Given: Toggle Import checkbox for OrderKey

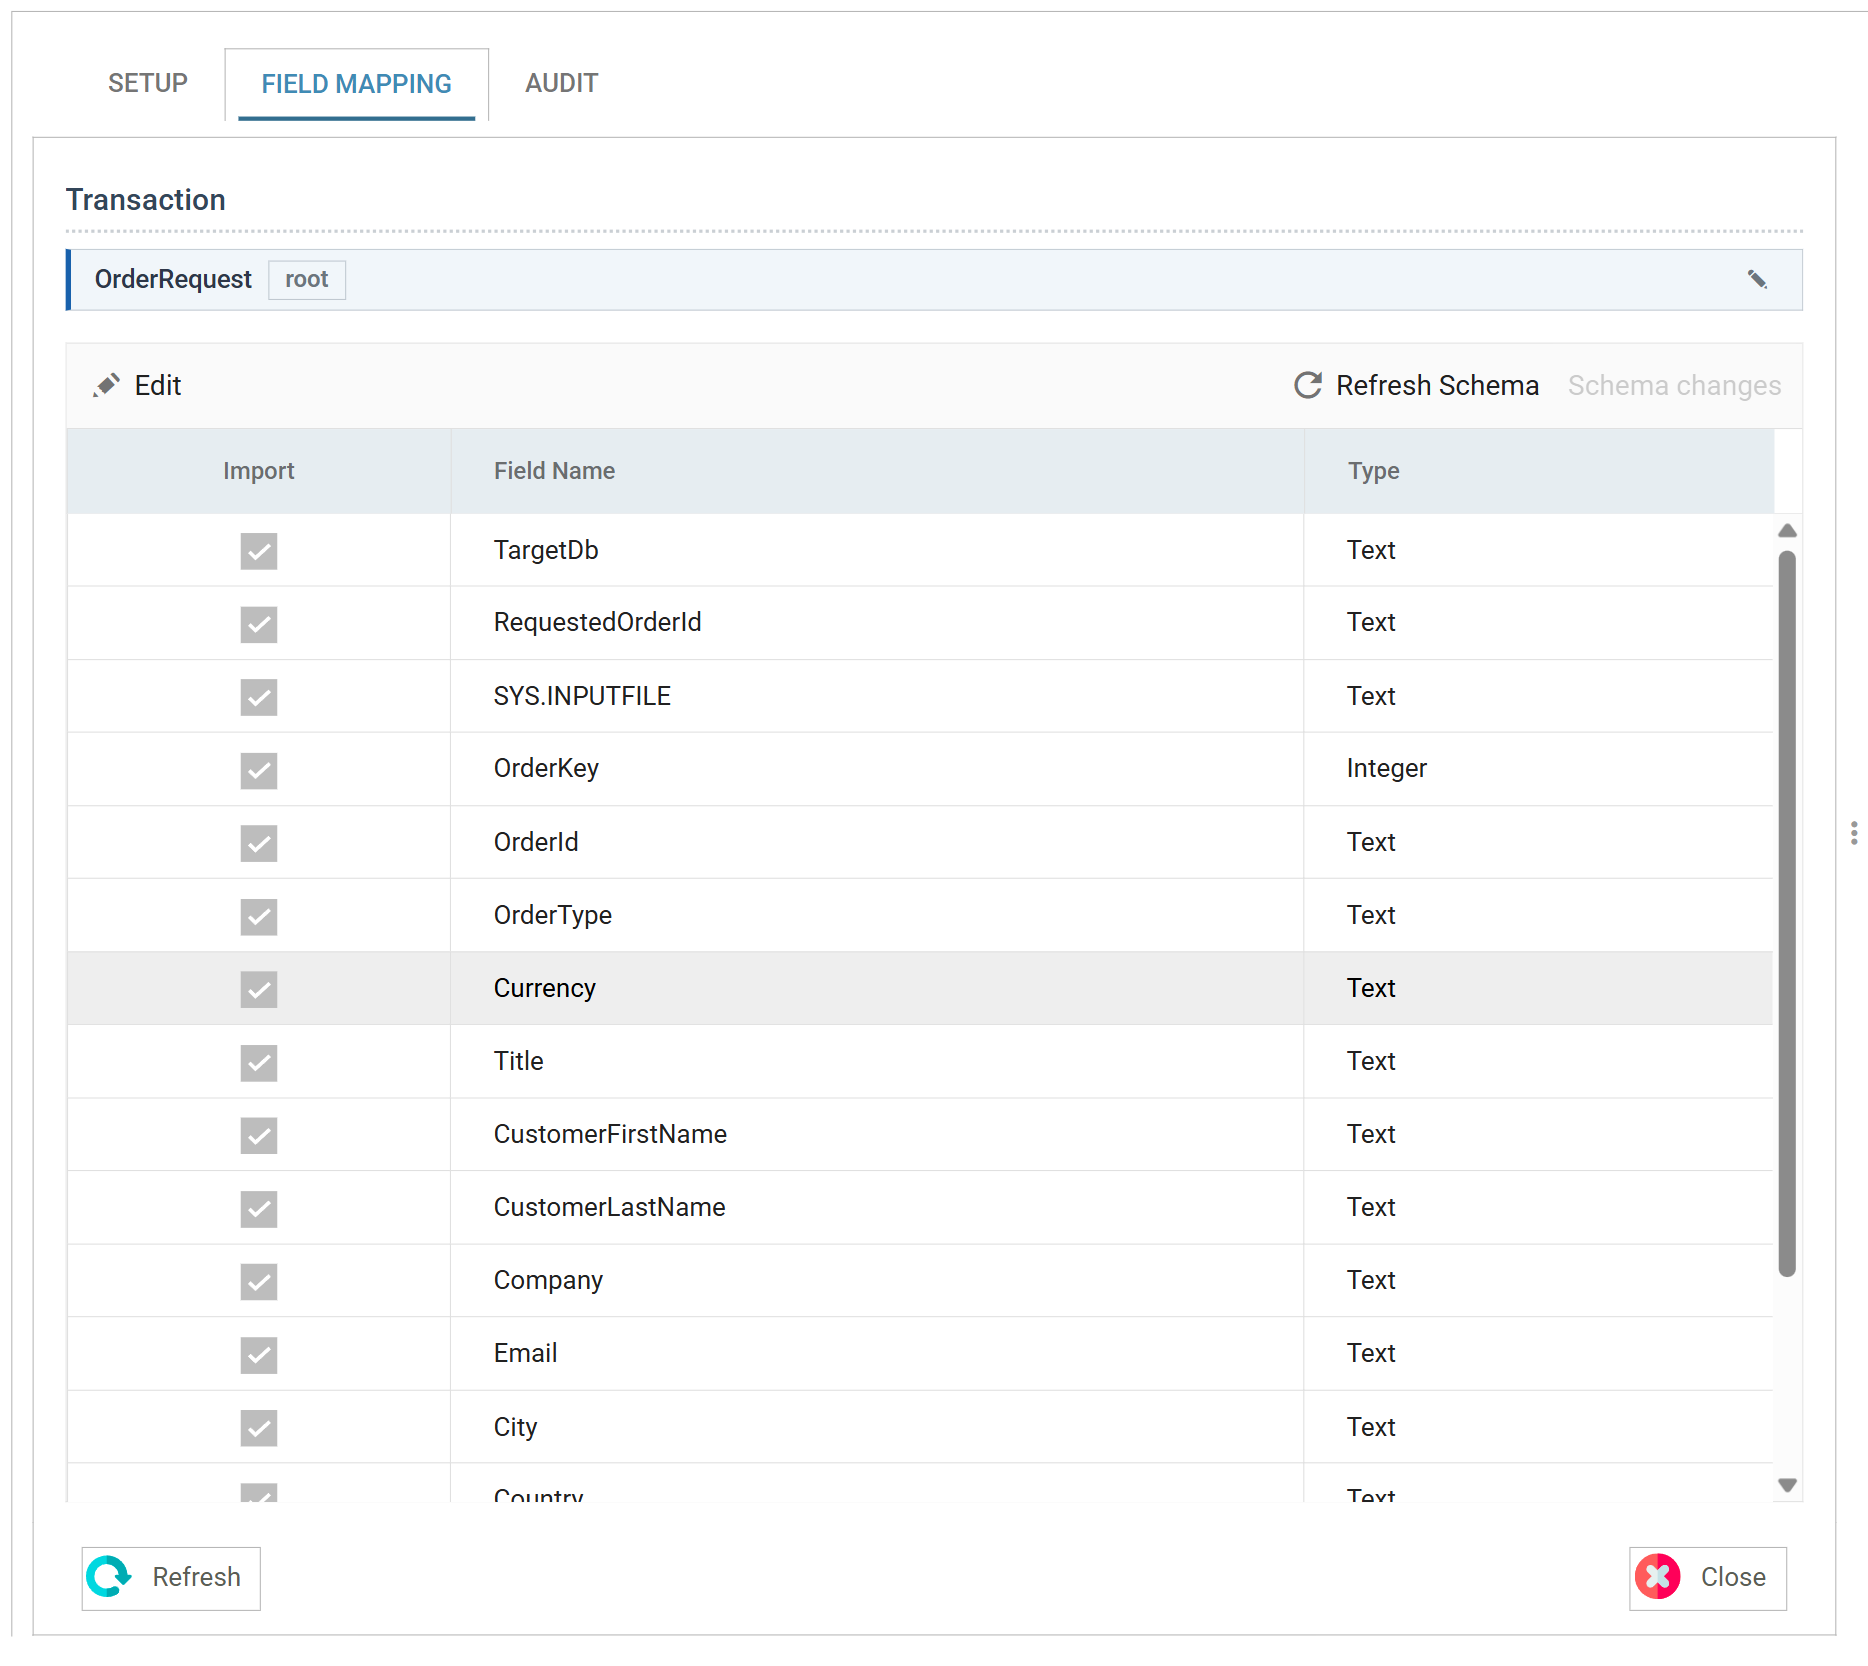Looking at the screenshot, I should (x=259, y=769).
